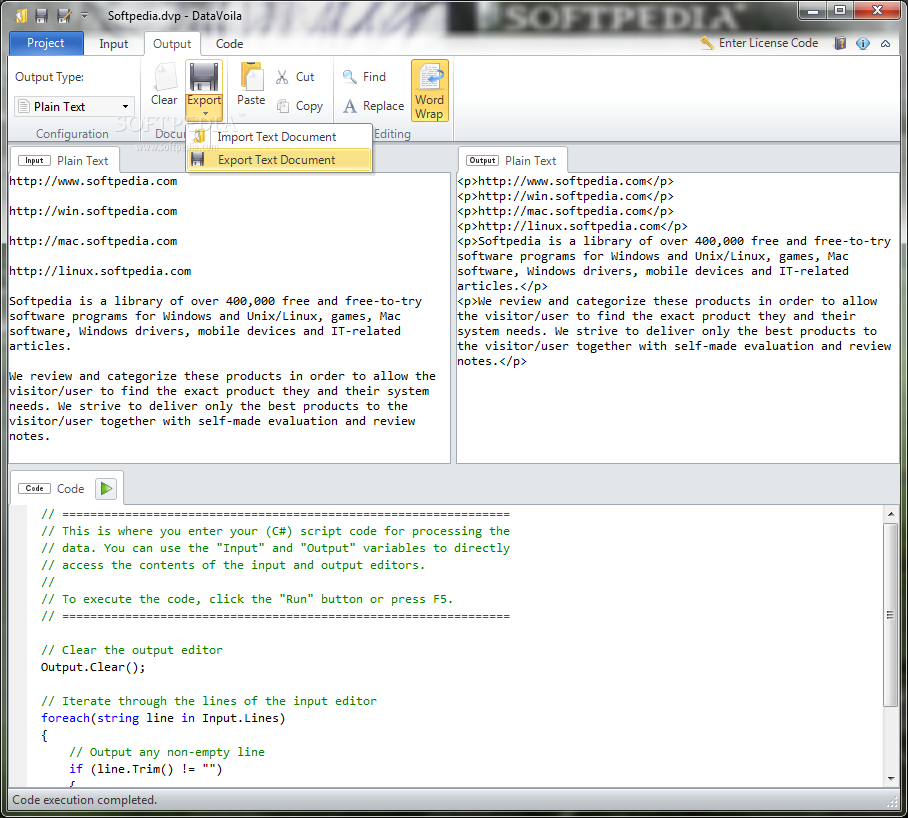Click the open project icon in the title bar
This screenshot has height=818, width=908.
21,16
